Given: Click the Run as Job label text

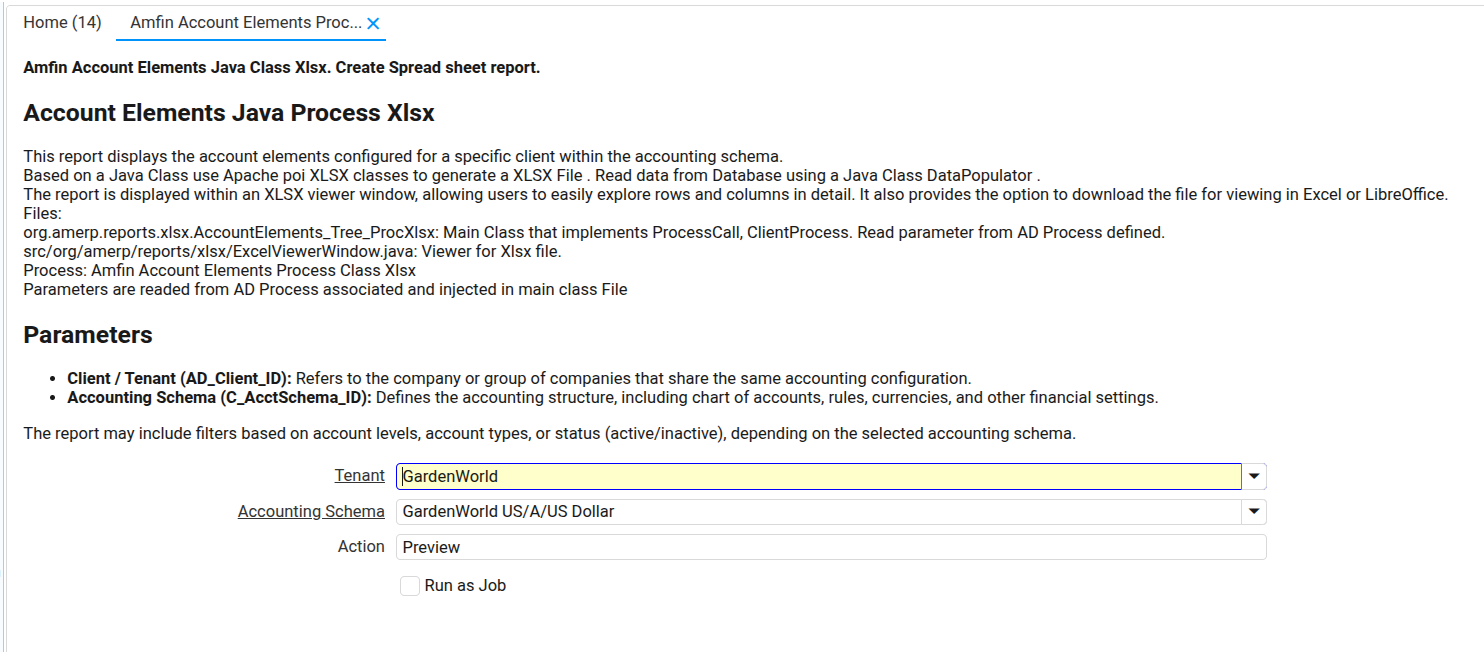Looking at the screenshot, I should click(465, 586).
